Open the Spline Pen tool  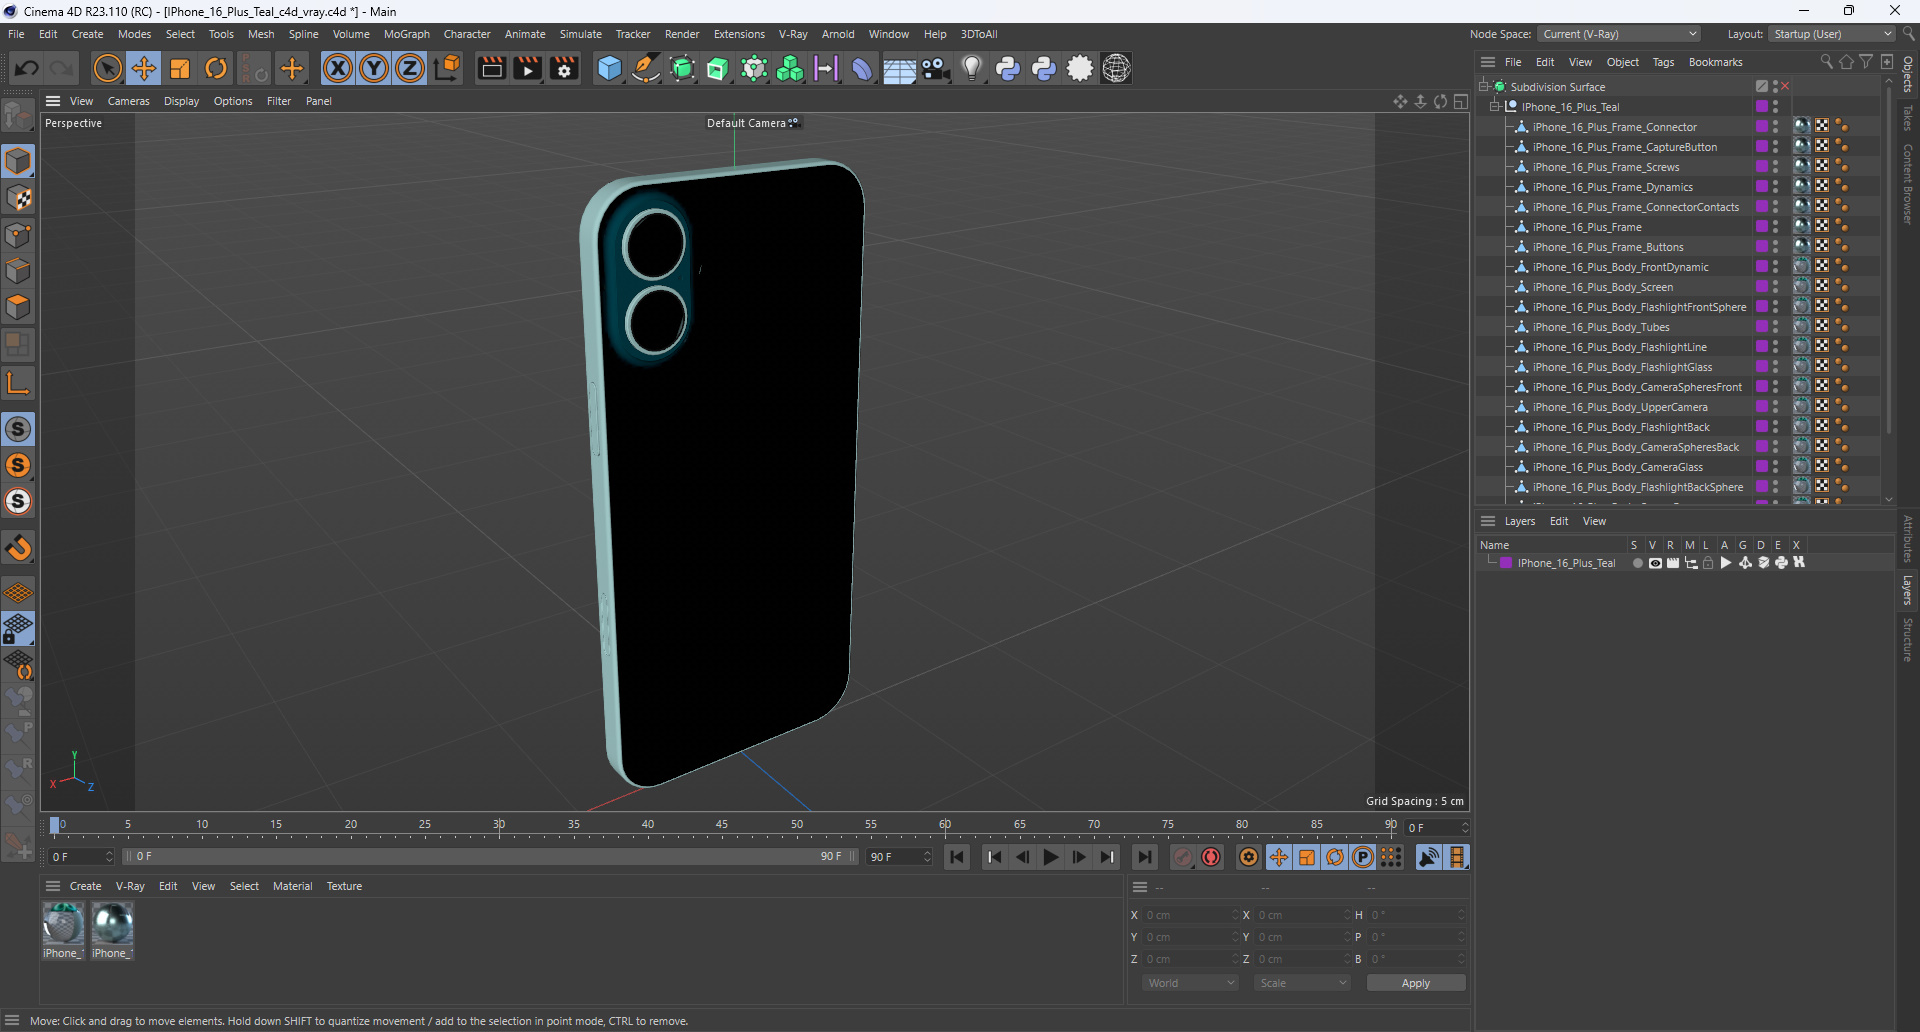[x=646, y=68]
